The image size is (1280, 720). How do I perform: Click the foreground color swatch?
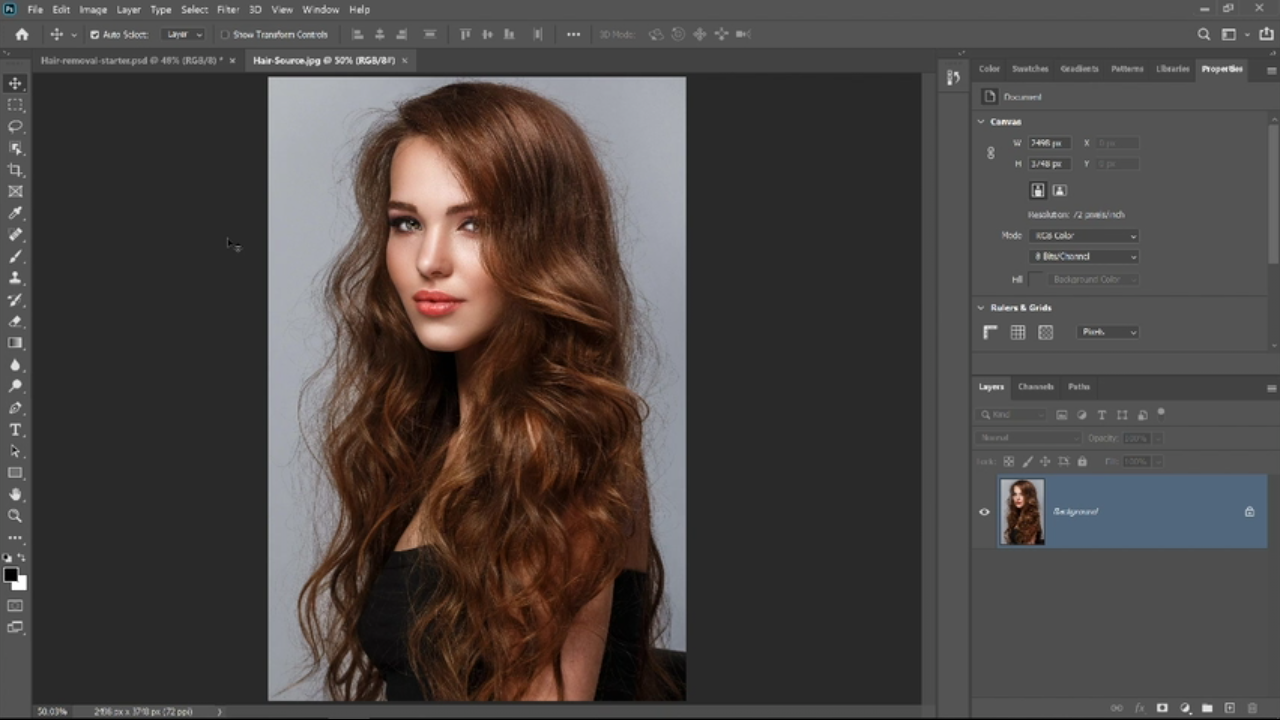click(10, 575)
